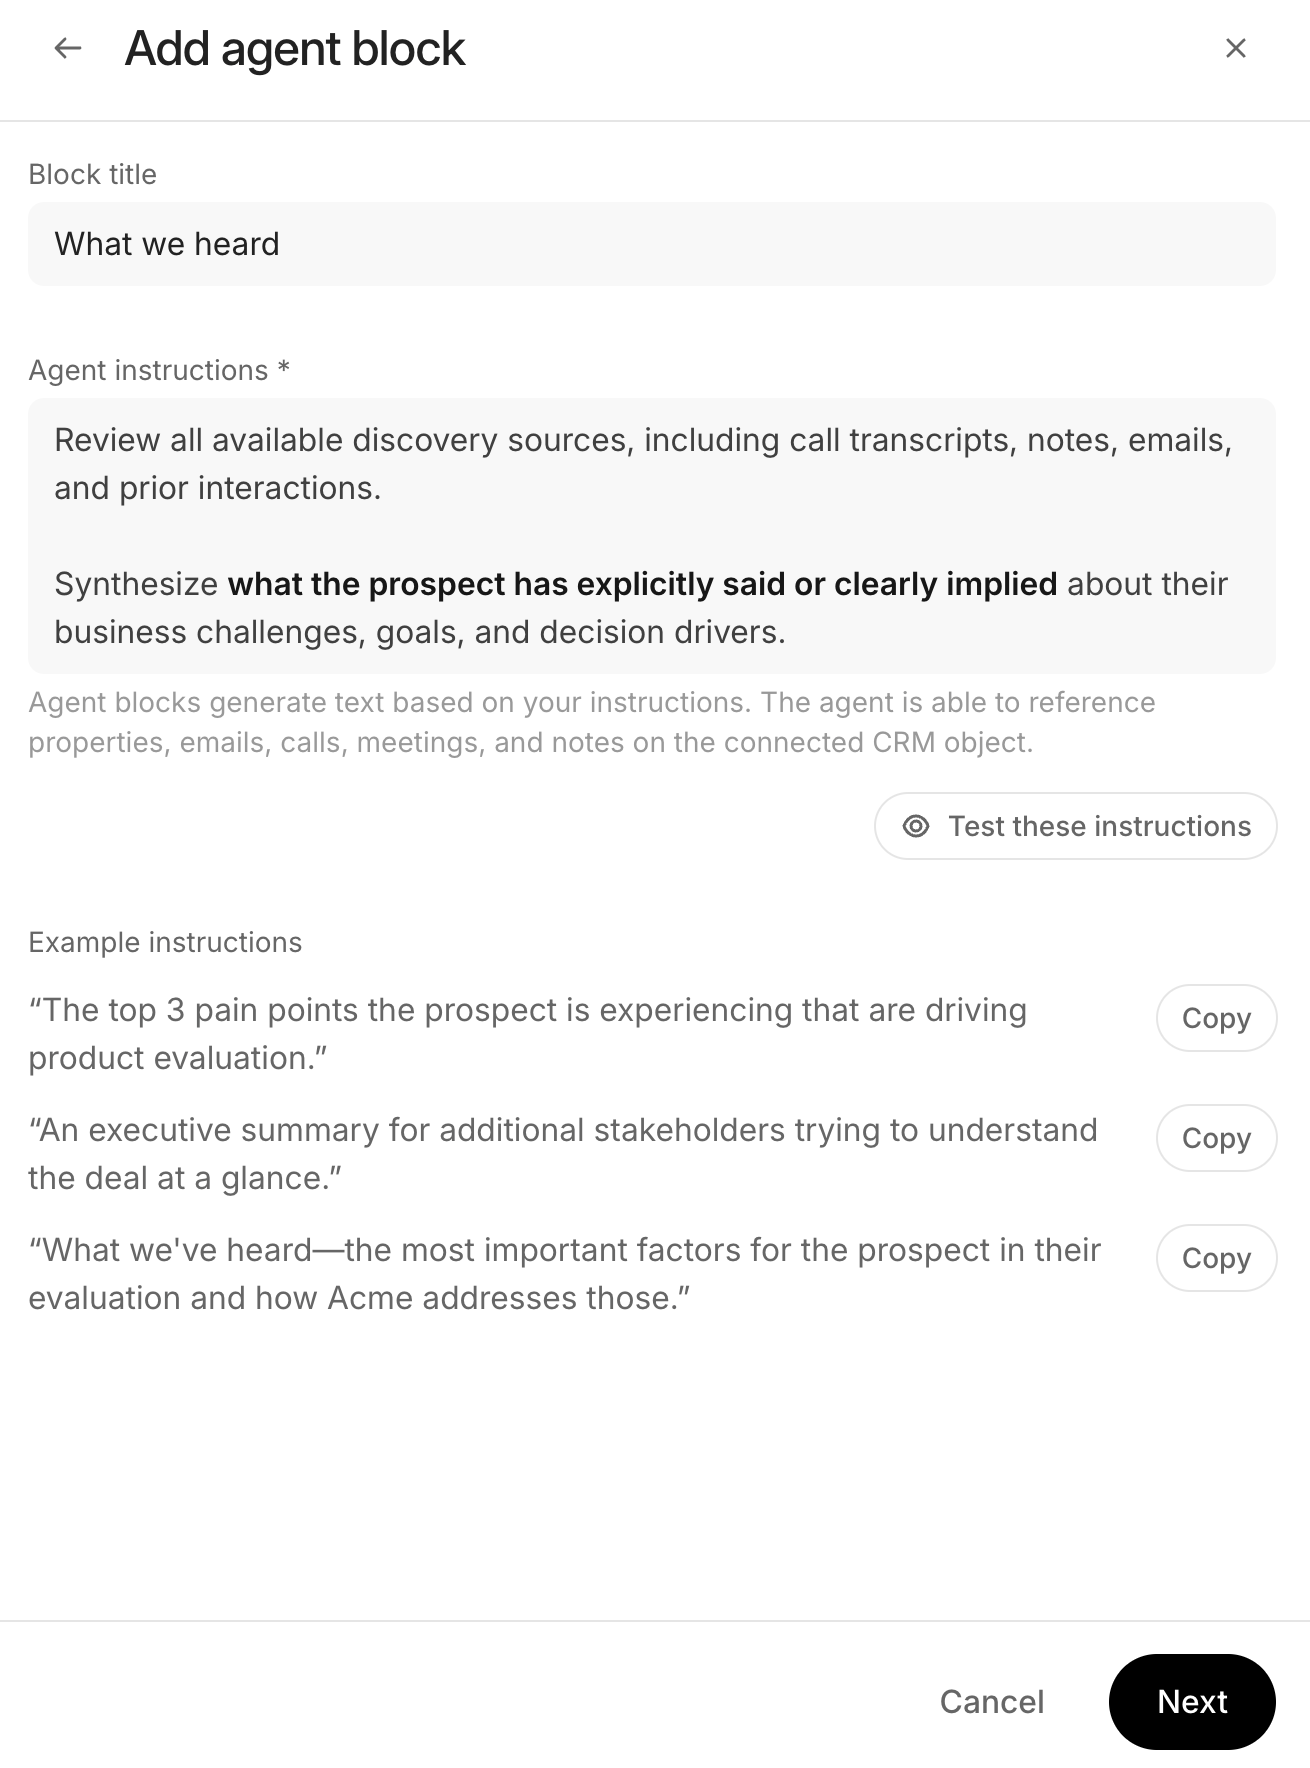Copy the top 3 pain points example
This screenshot has width=1310, height=1768.
(1216, 1018)
